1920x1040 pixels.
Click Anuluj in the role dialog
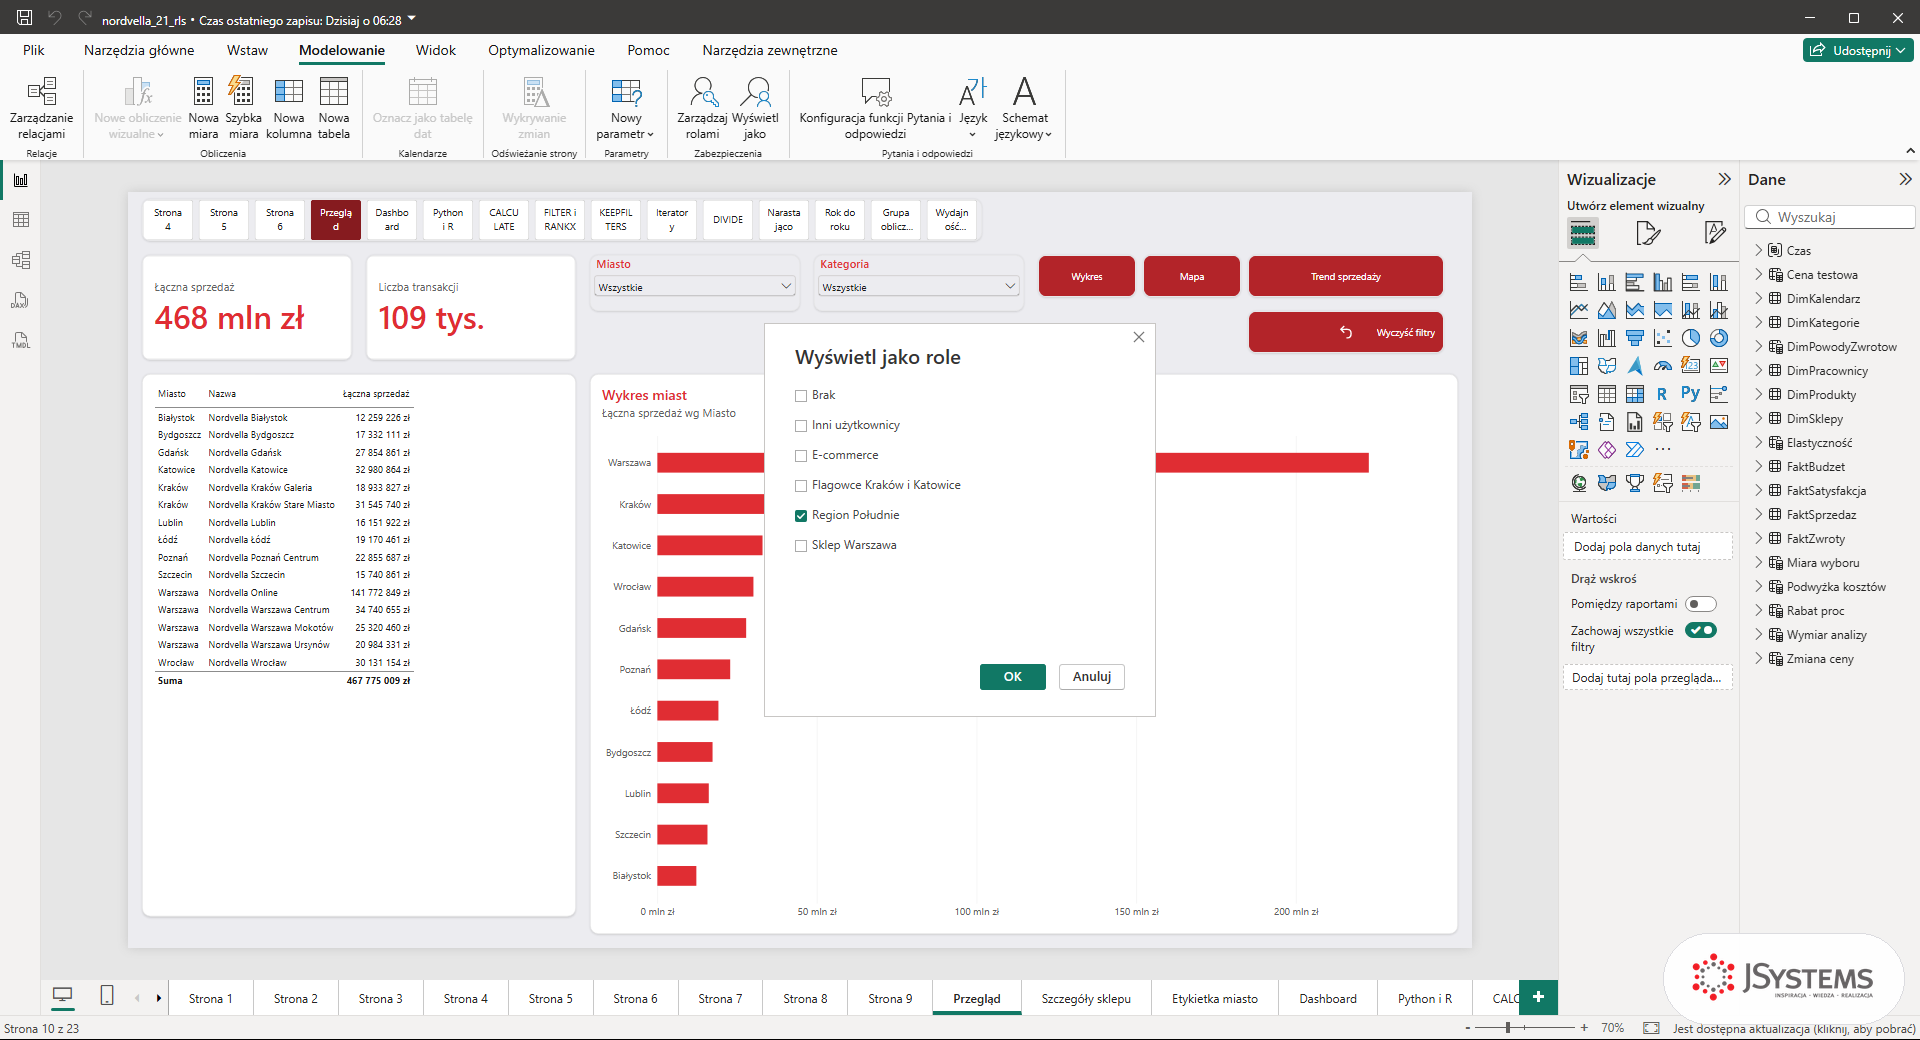(1092, 677)
